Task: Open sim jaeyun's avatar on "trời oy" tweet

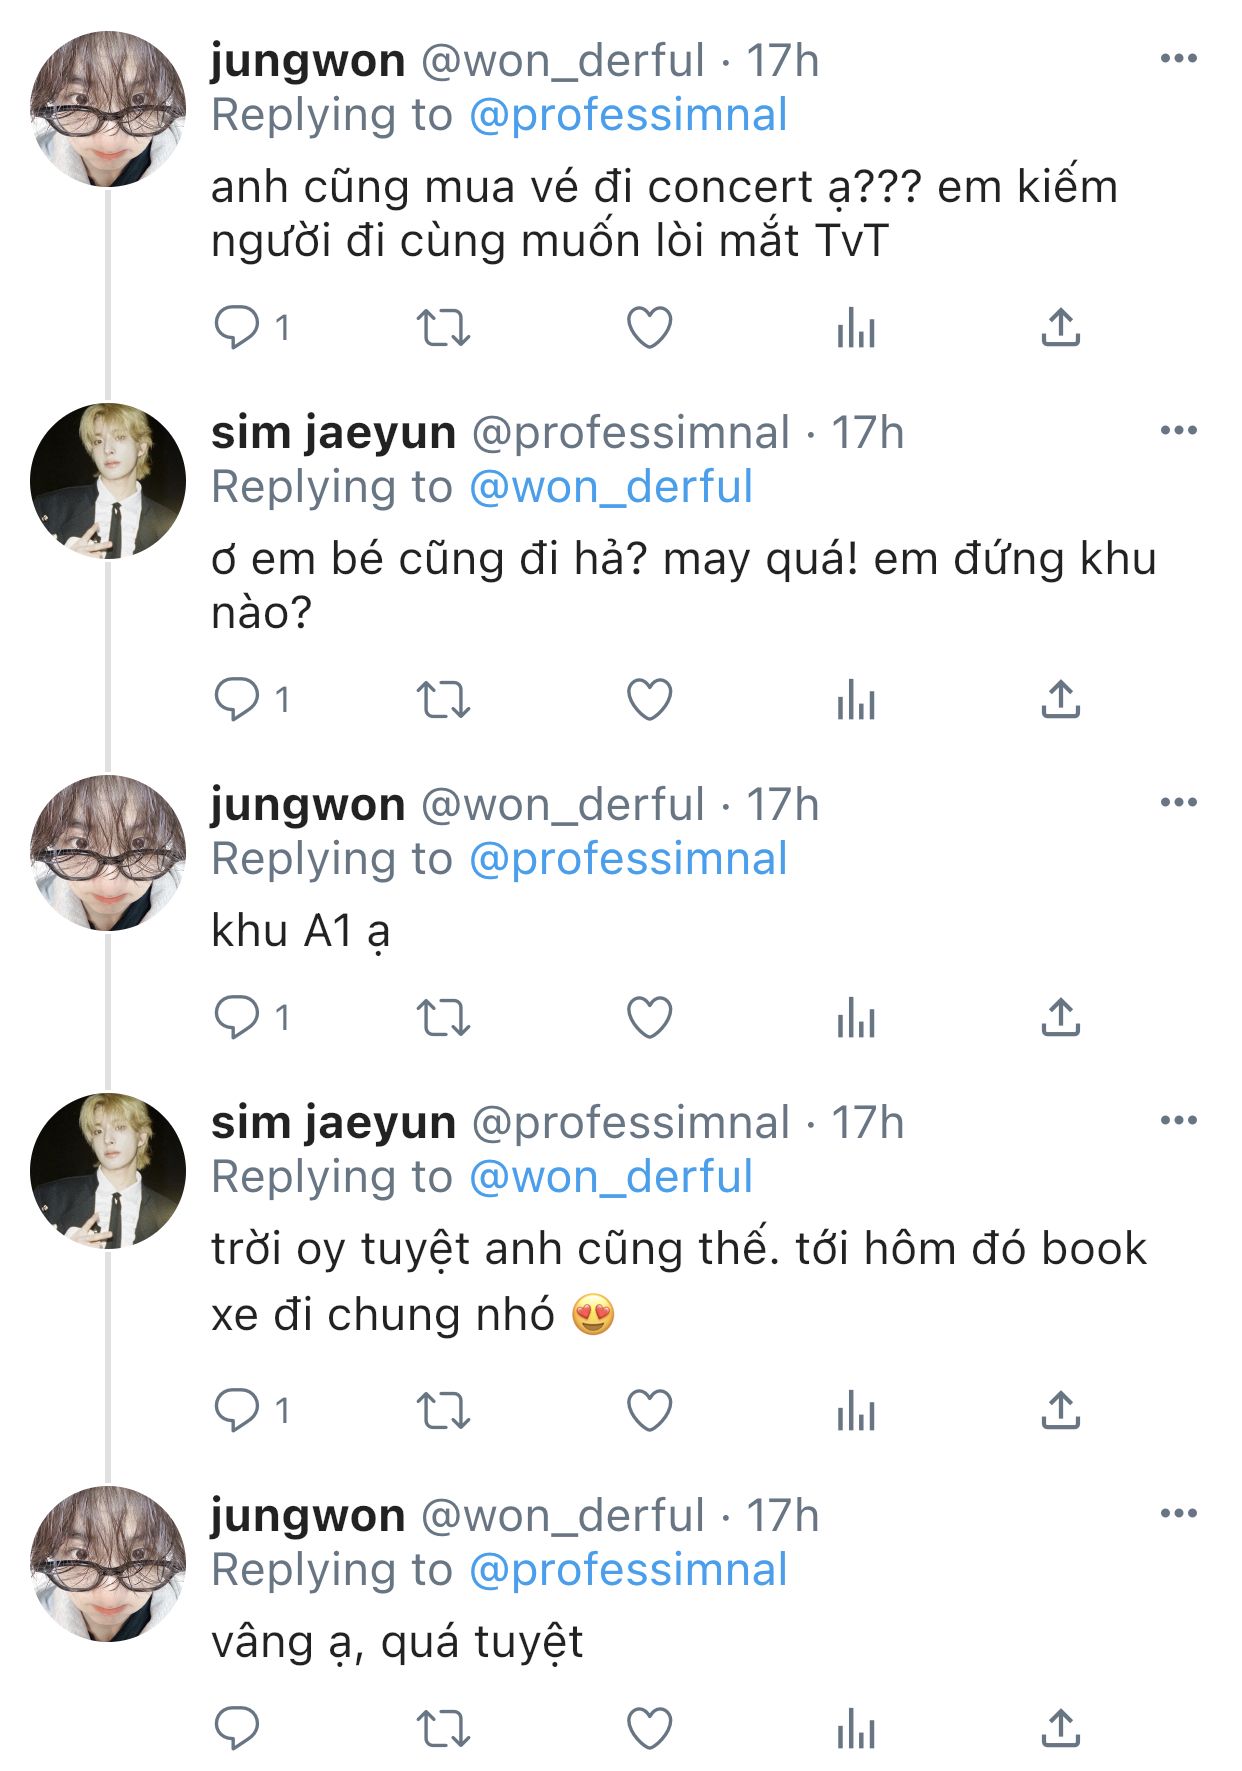Action: 108,1171
